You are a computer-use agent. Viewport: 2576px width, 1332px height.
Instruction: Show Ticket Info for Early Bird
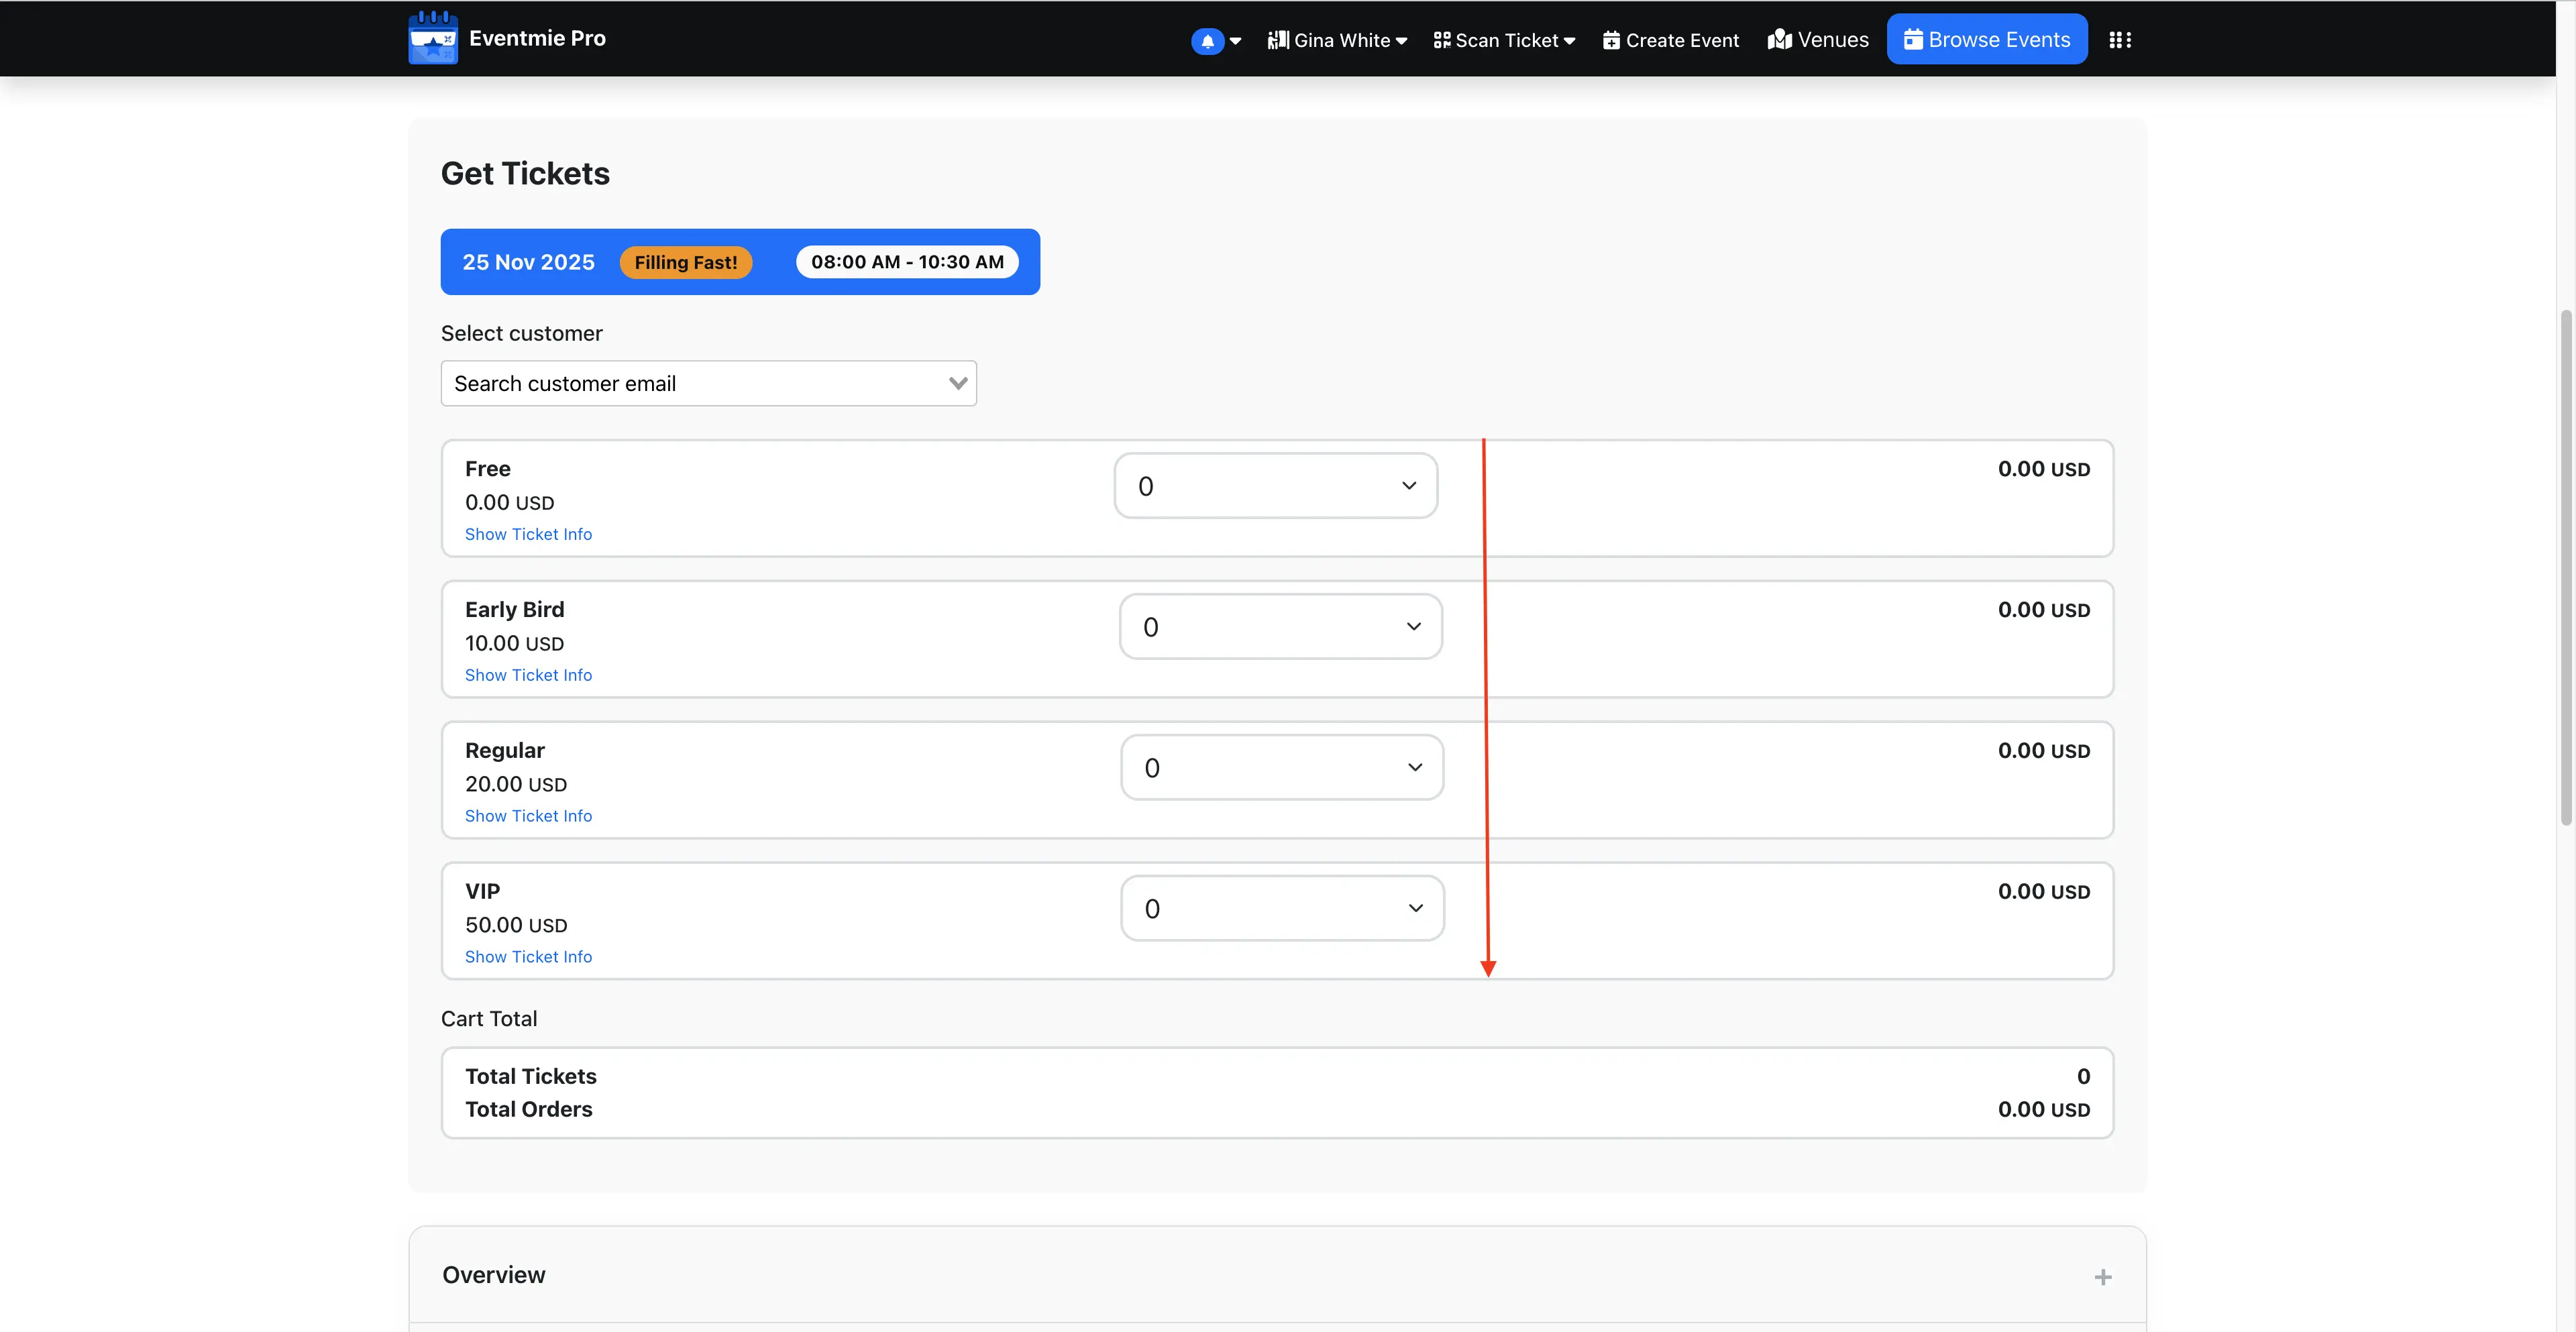528,675
